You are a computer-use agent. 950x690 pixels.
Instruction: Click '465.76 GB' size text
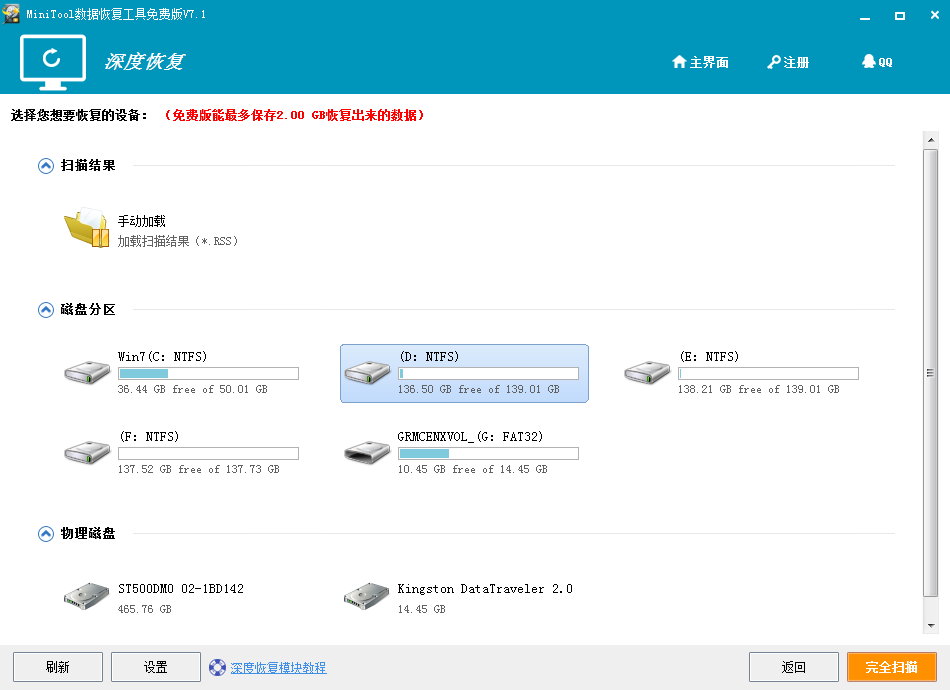144,609
